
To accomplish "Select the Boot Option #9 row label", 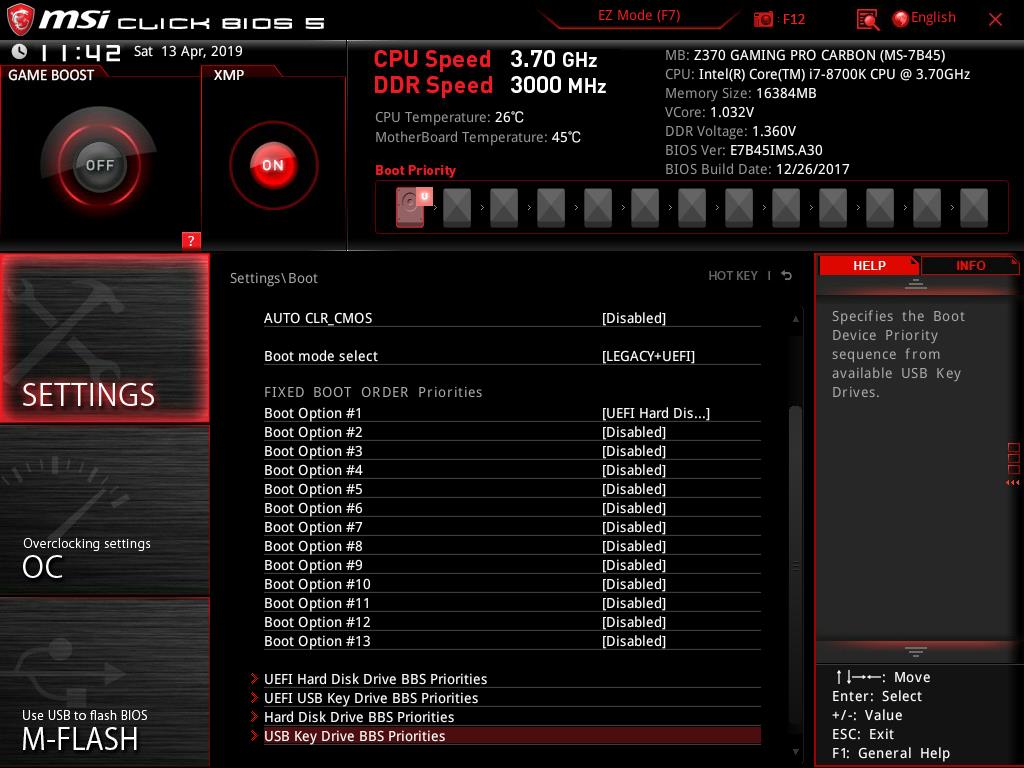I will tap(313, 565).
